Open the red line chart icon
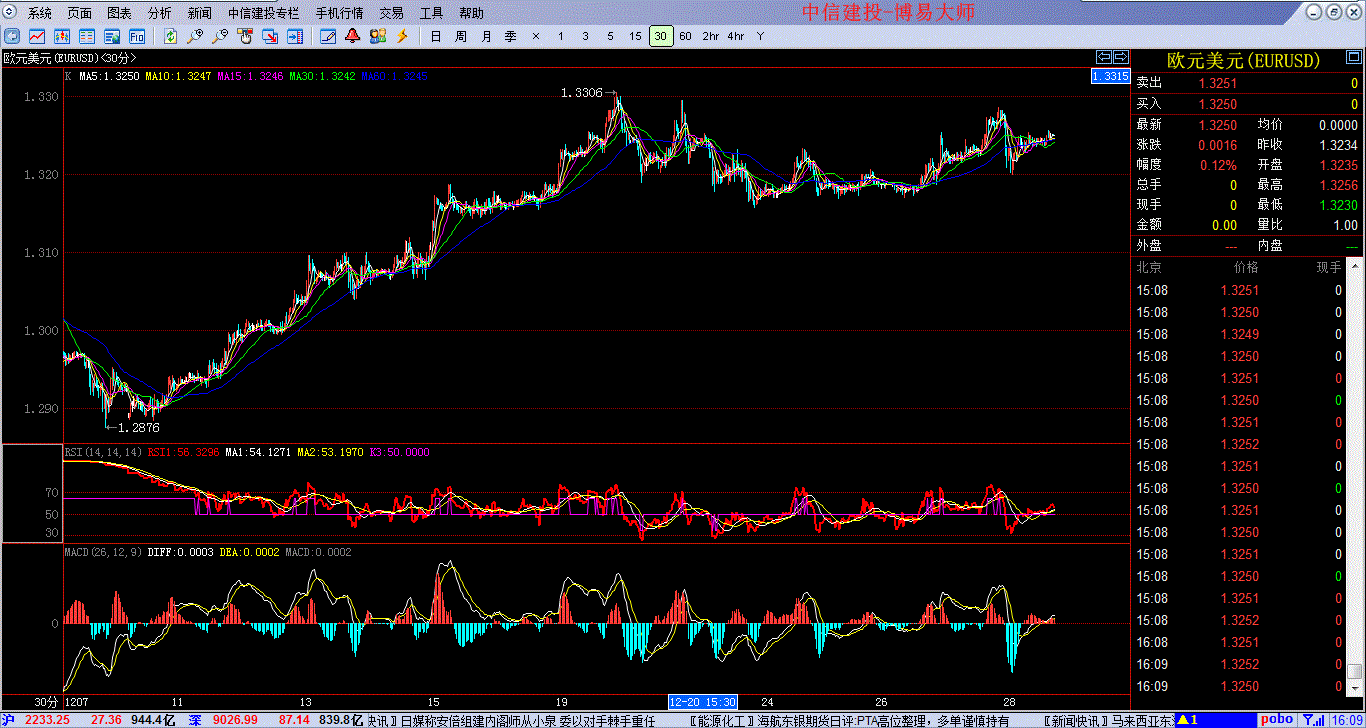This screenshot has height=728, width=1366. [36, 36]
